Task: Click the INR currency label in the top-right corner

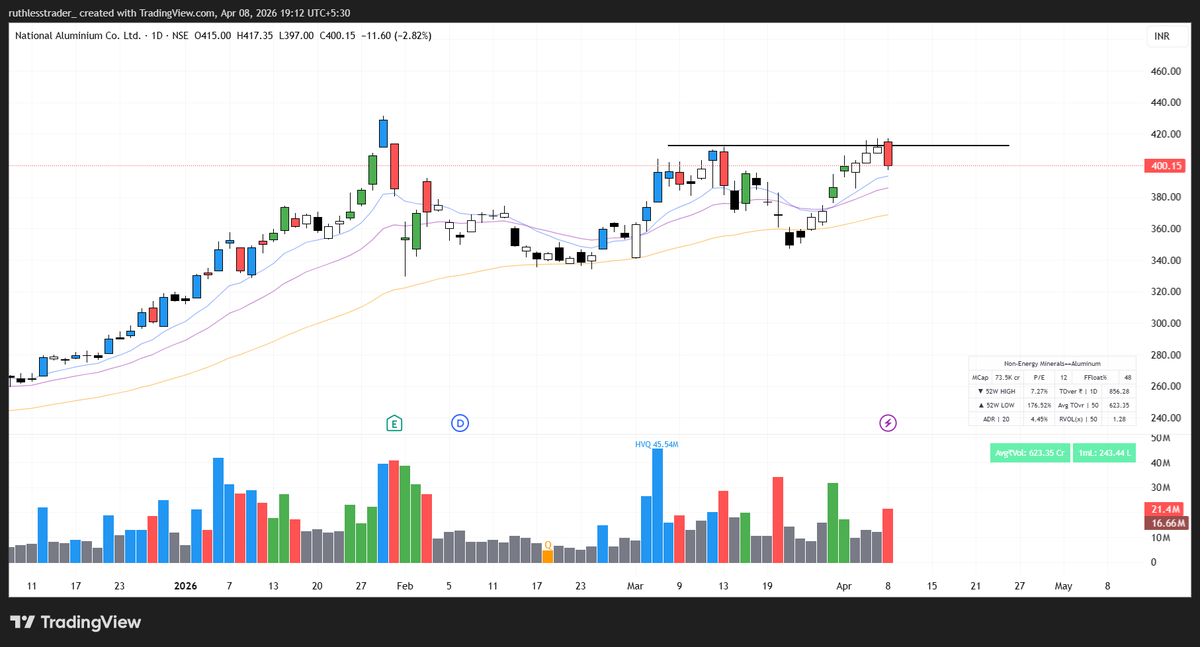Action: pyautogui.click(x=1161, y=35)
